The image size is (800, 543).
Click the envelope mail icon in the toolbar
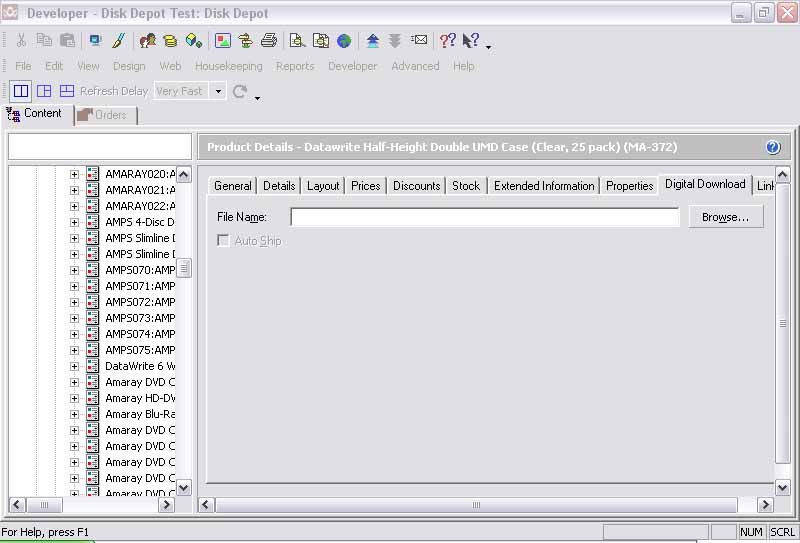[x=419, y=41]
